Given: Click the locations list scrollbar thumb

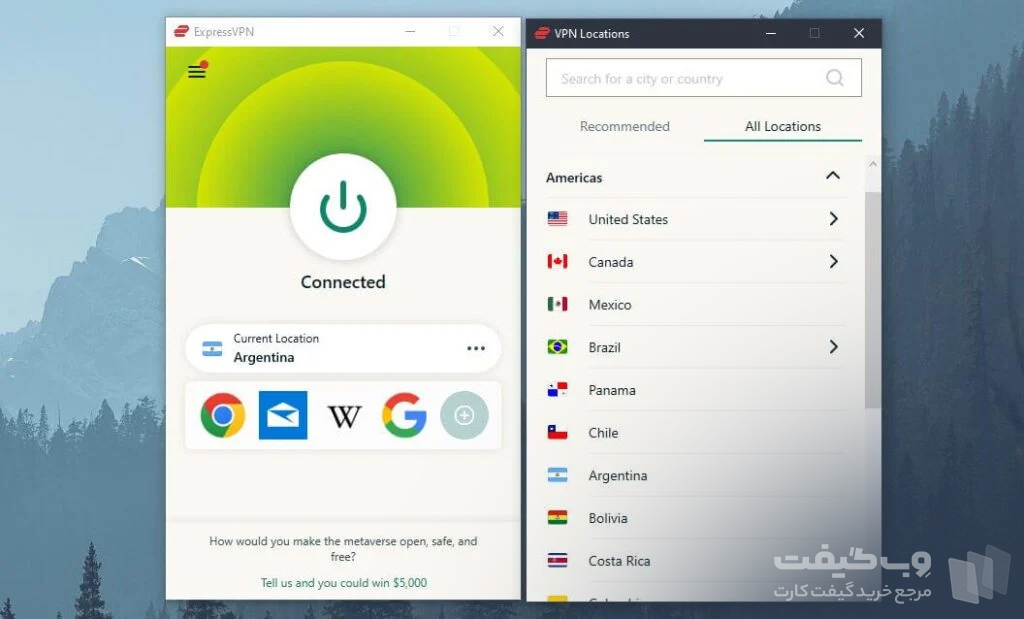Looking at the screenshot, I should (872, 300).
